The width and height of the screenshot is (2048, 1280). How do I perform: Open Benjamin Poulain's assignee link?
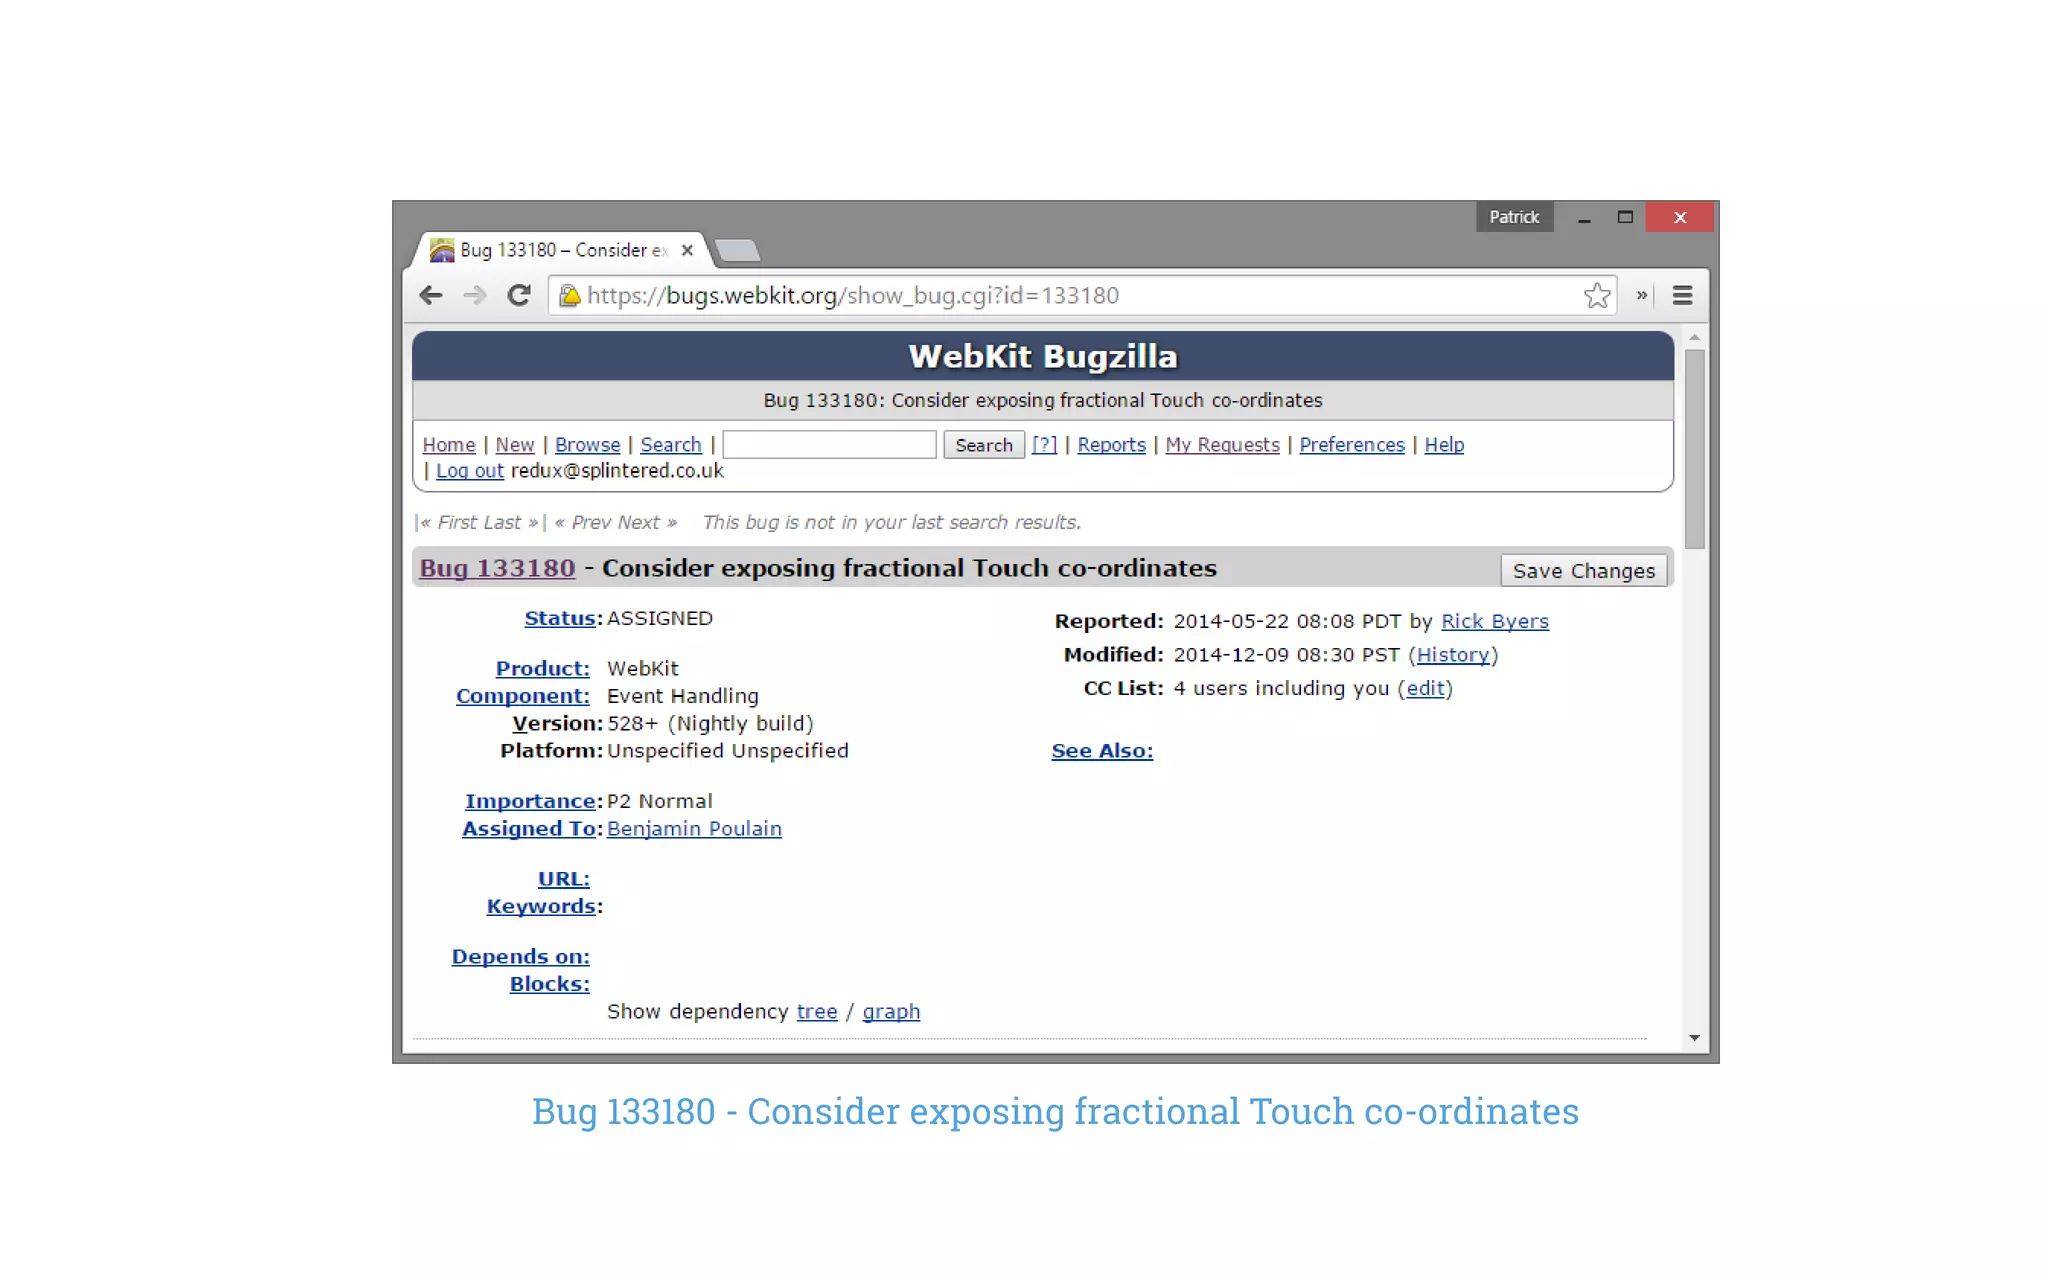pos(694,829)
